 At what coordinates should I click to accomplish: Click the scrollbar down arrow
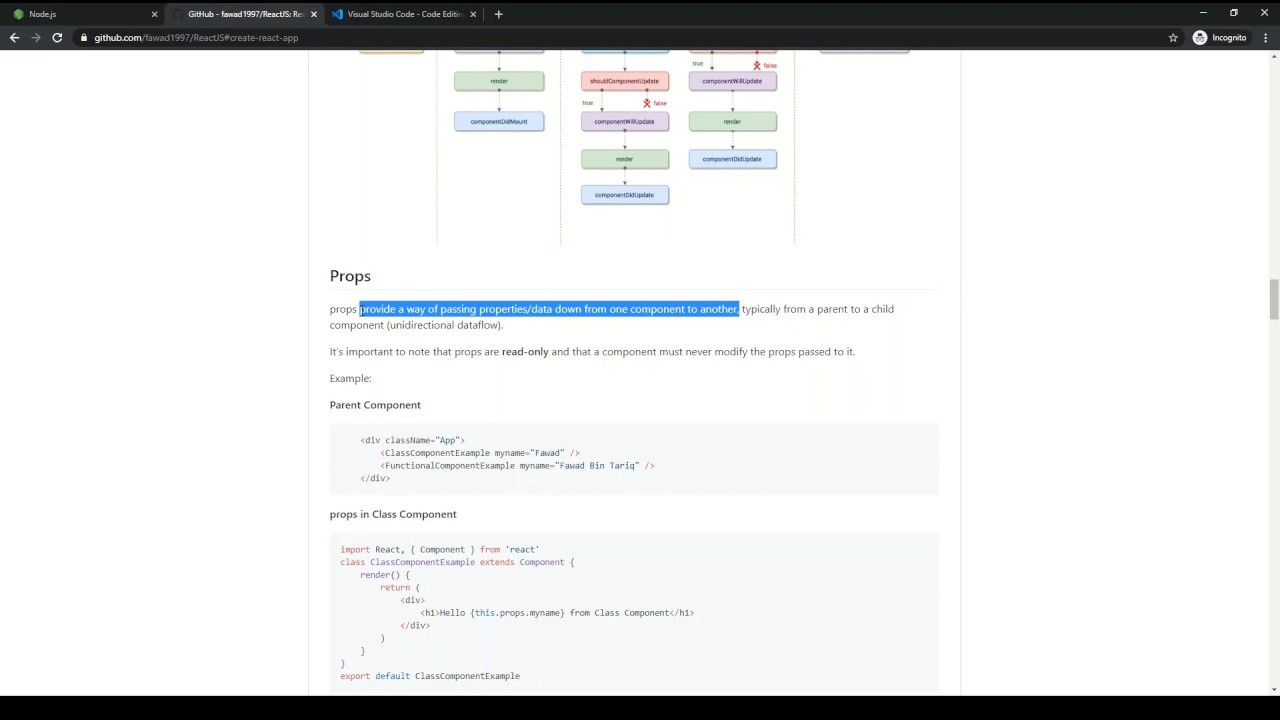(x=1274, y=690)
